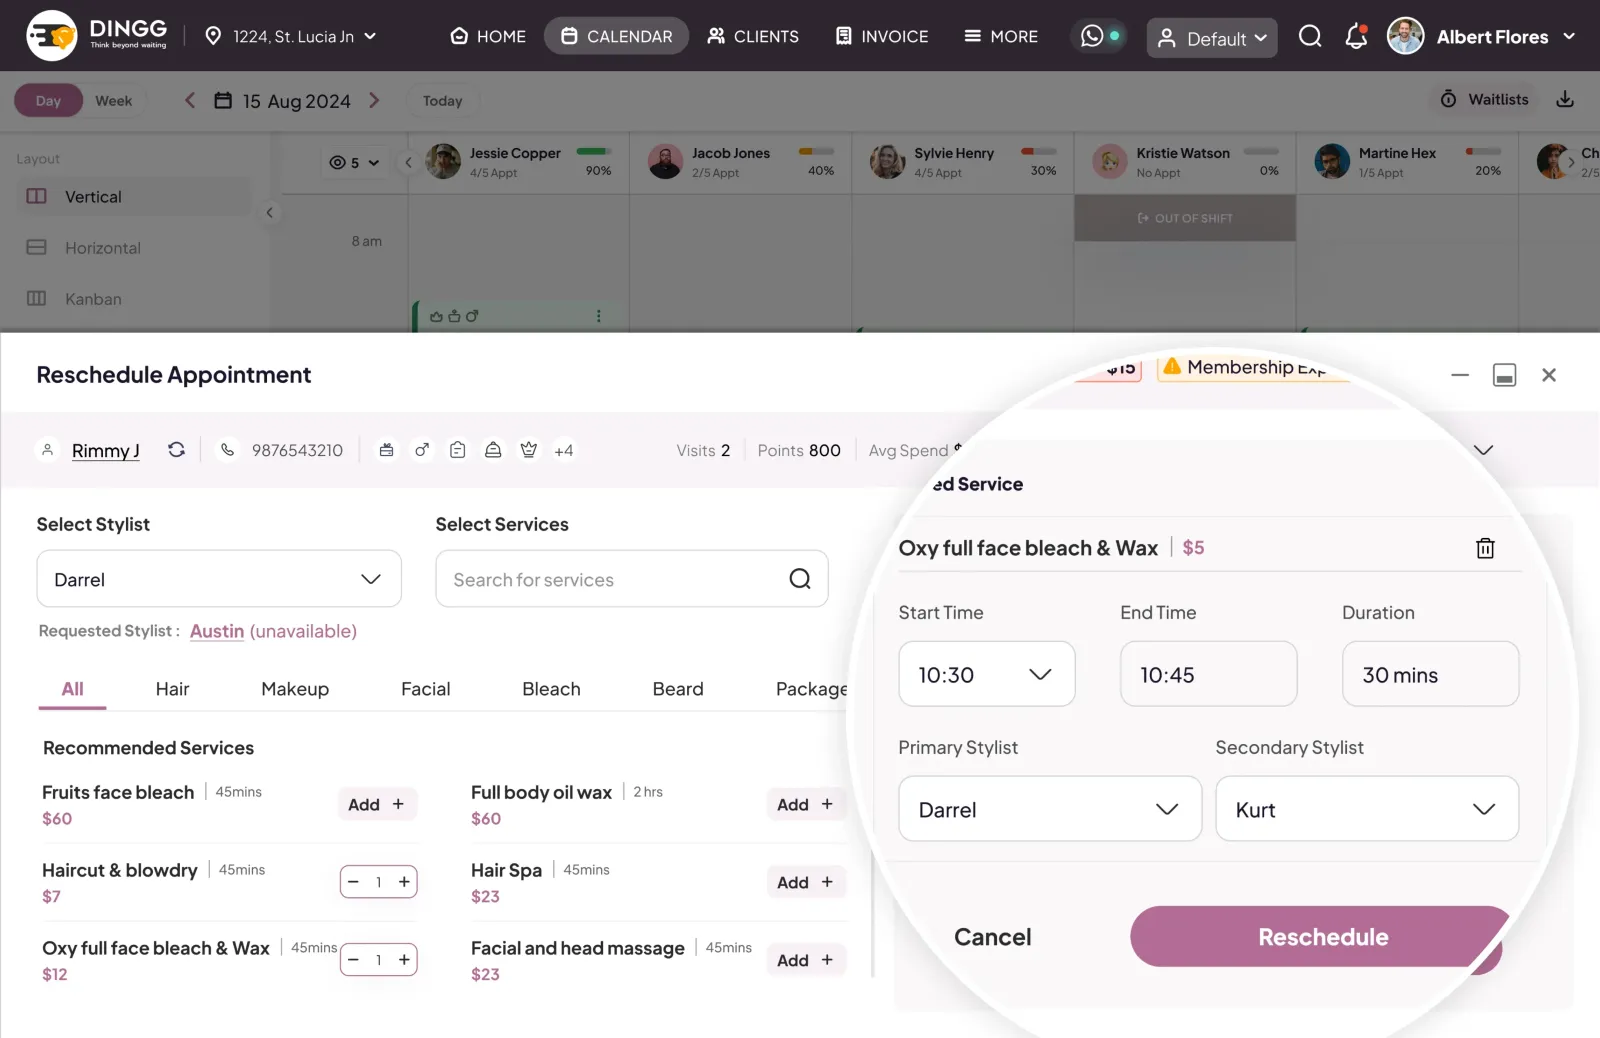Switch to the Makeup services tab
Screen dimensions: 1600x1038
(295, 689)
